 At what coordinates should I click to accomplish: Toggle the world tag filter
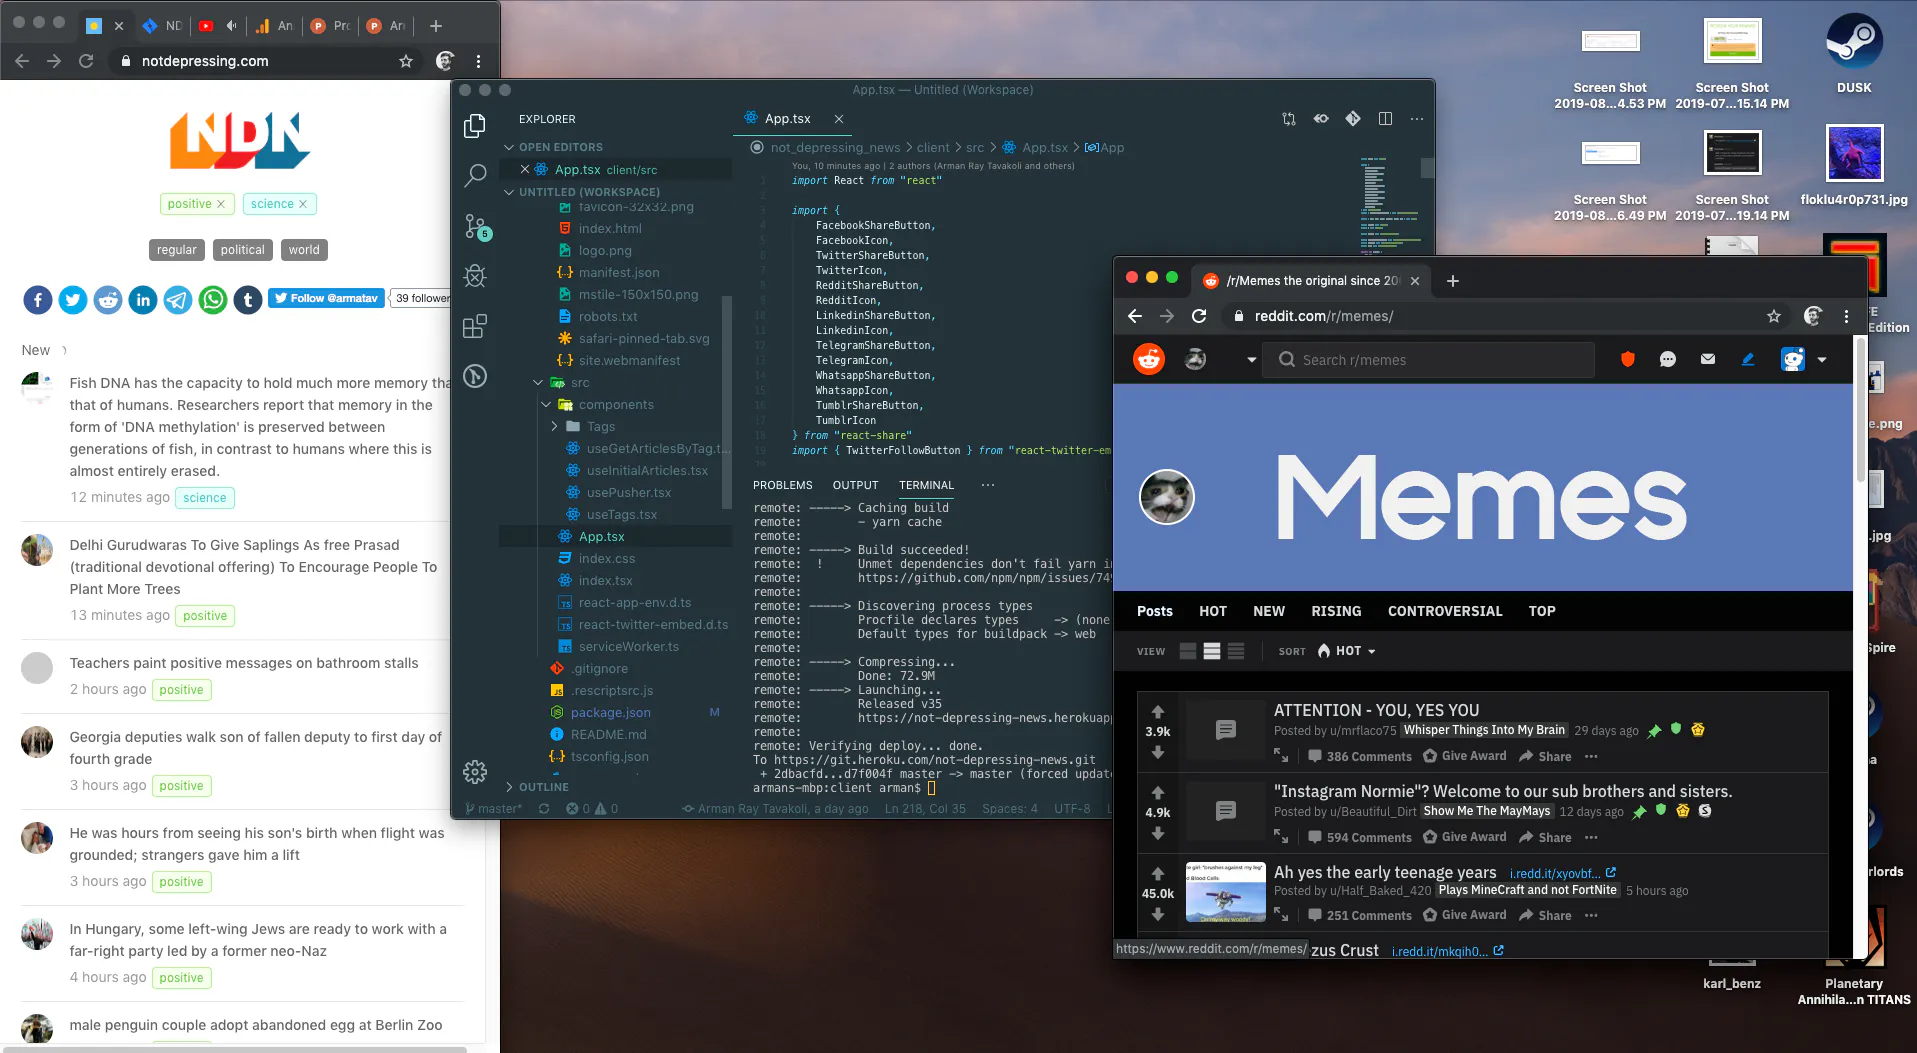tap(304, 250)
